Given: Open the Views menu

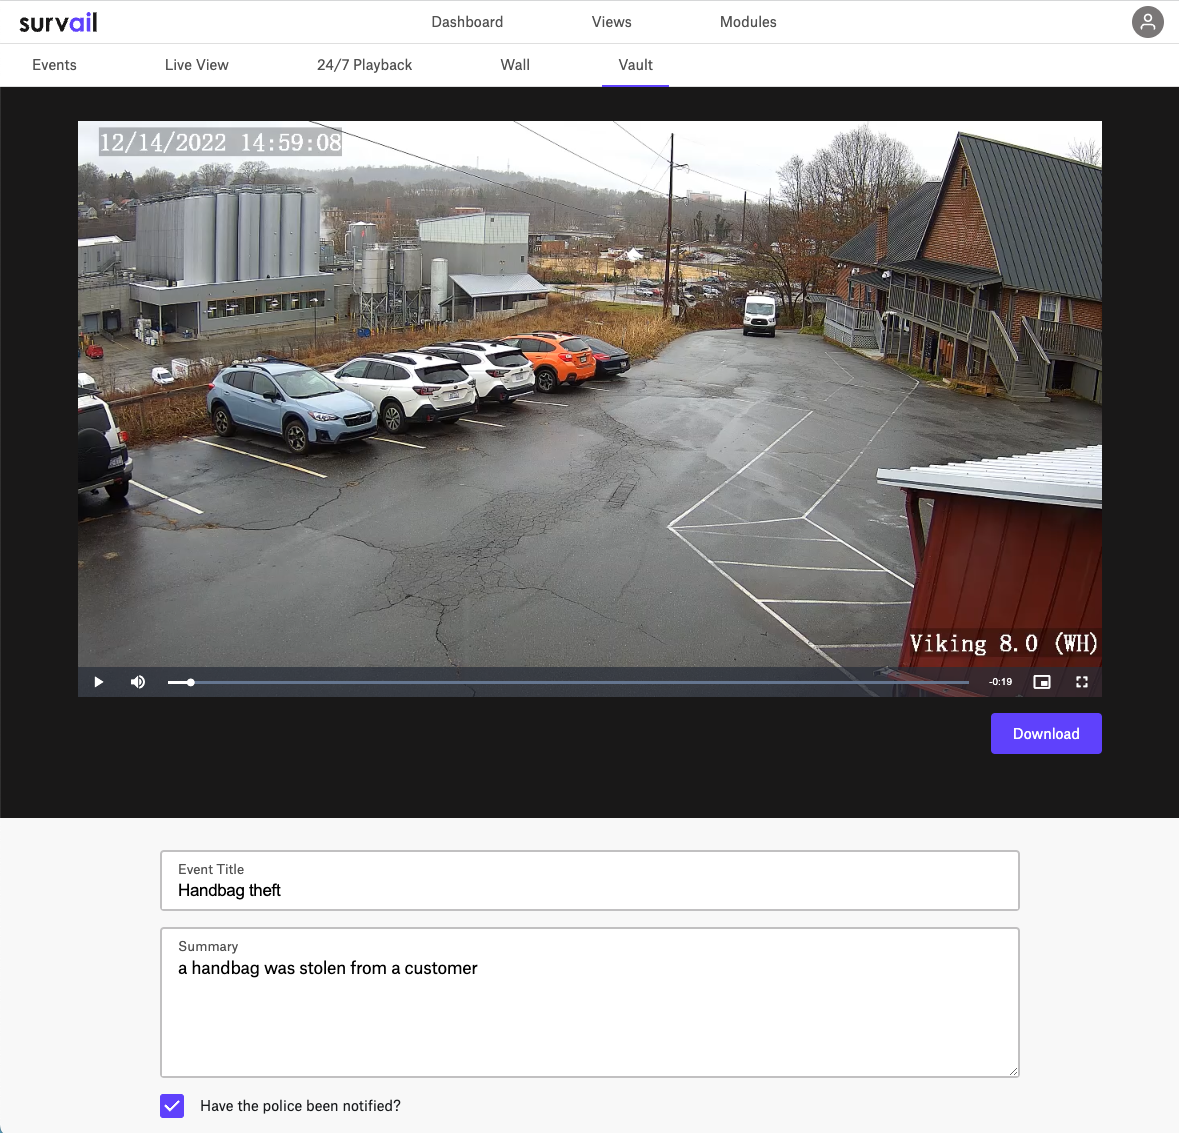Looking at the screenshot, I should (611, 22).
